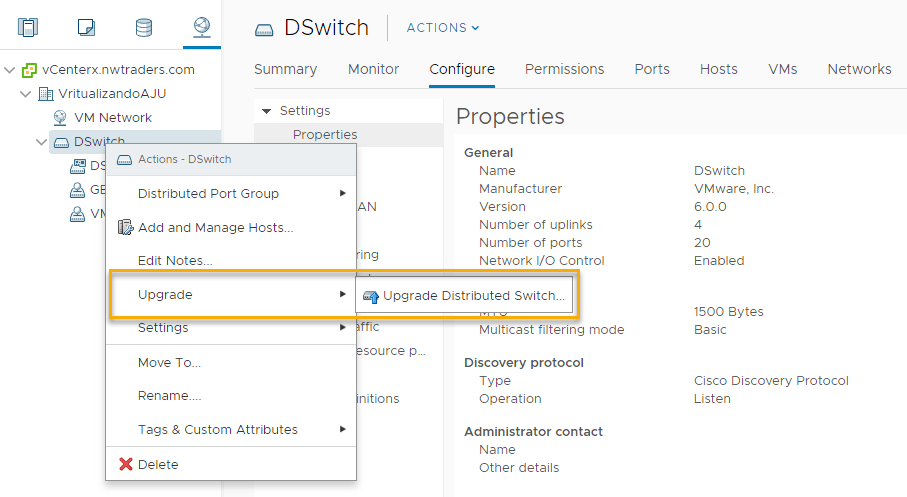Switch to the Storage inventory icon
This screenshot has width=907, height=497.
[144, 27]
